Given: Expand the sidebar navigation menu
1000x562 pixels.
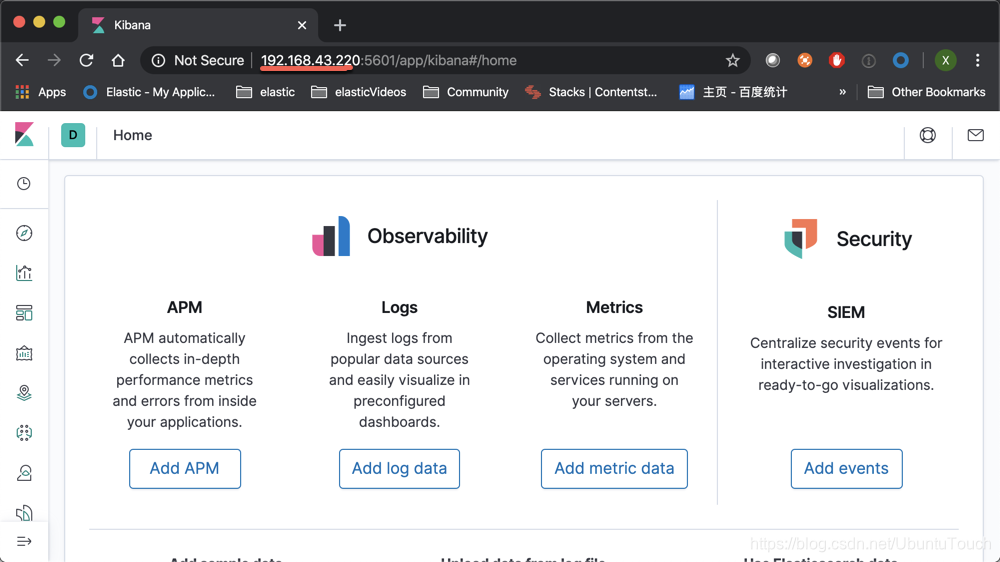Looking at the screenshot, I should pyautogui.click(x=24, y=542).
